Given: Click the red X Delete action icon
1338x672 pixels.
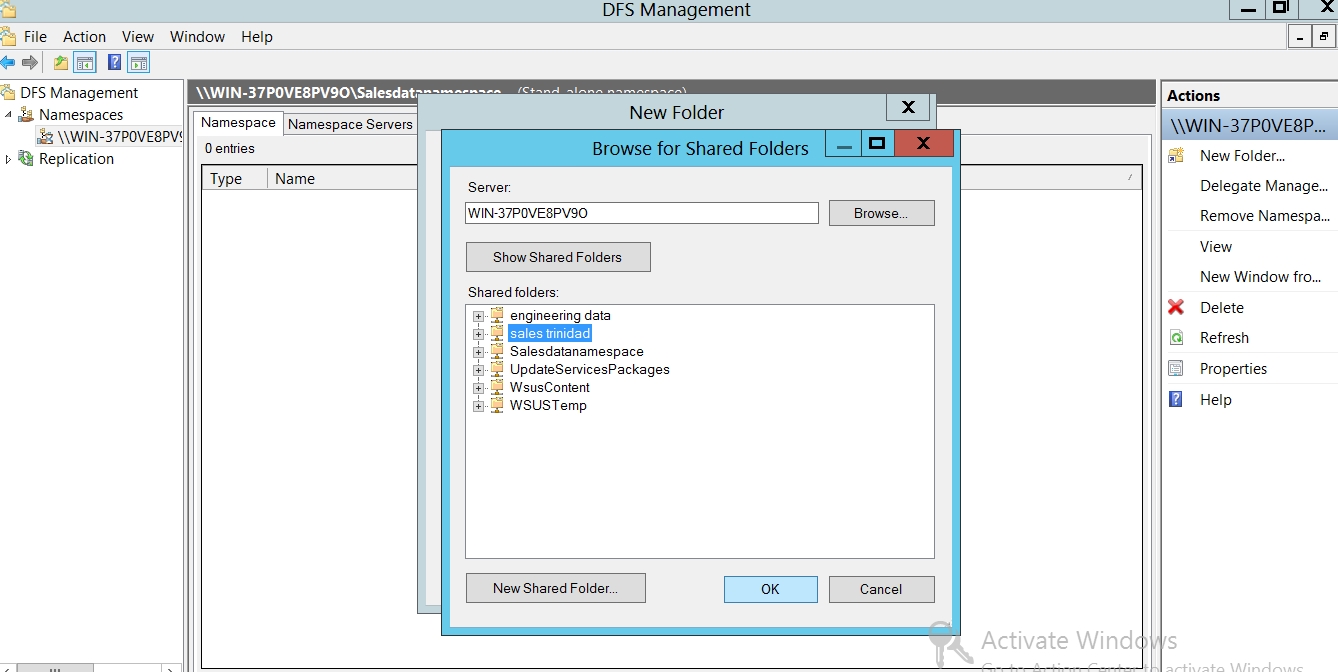Looking at the screenshot, I should pos(1176,308).
